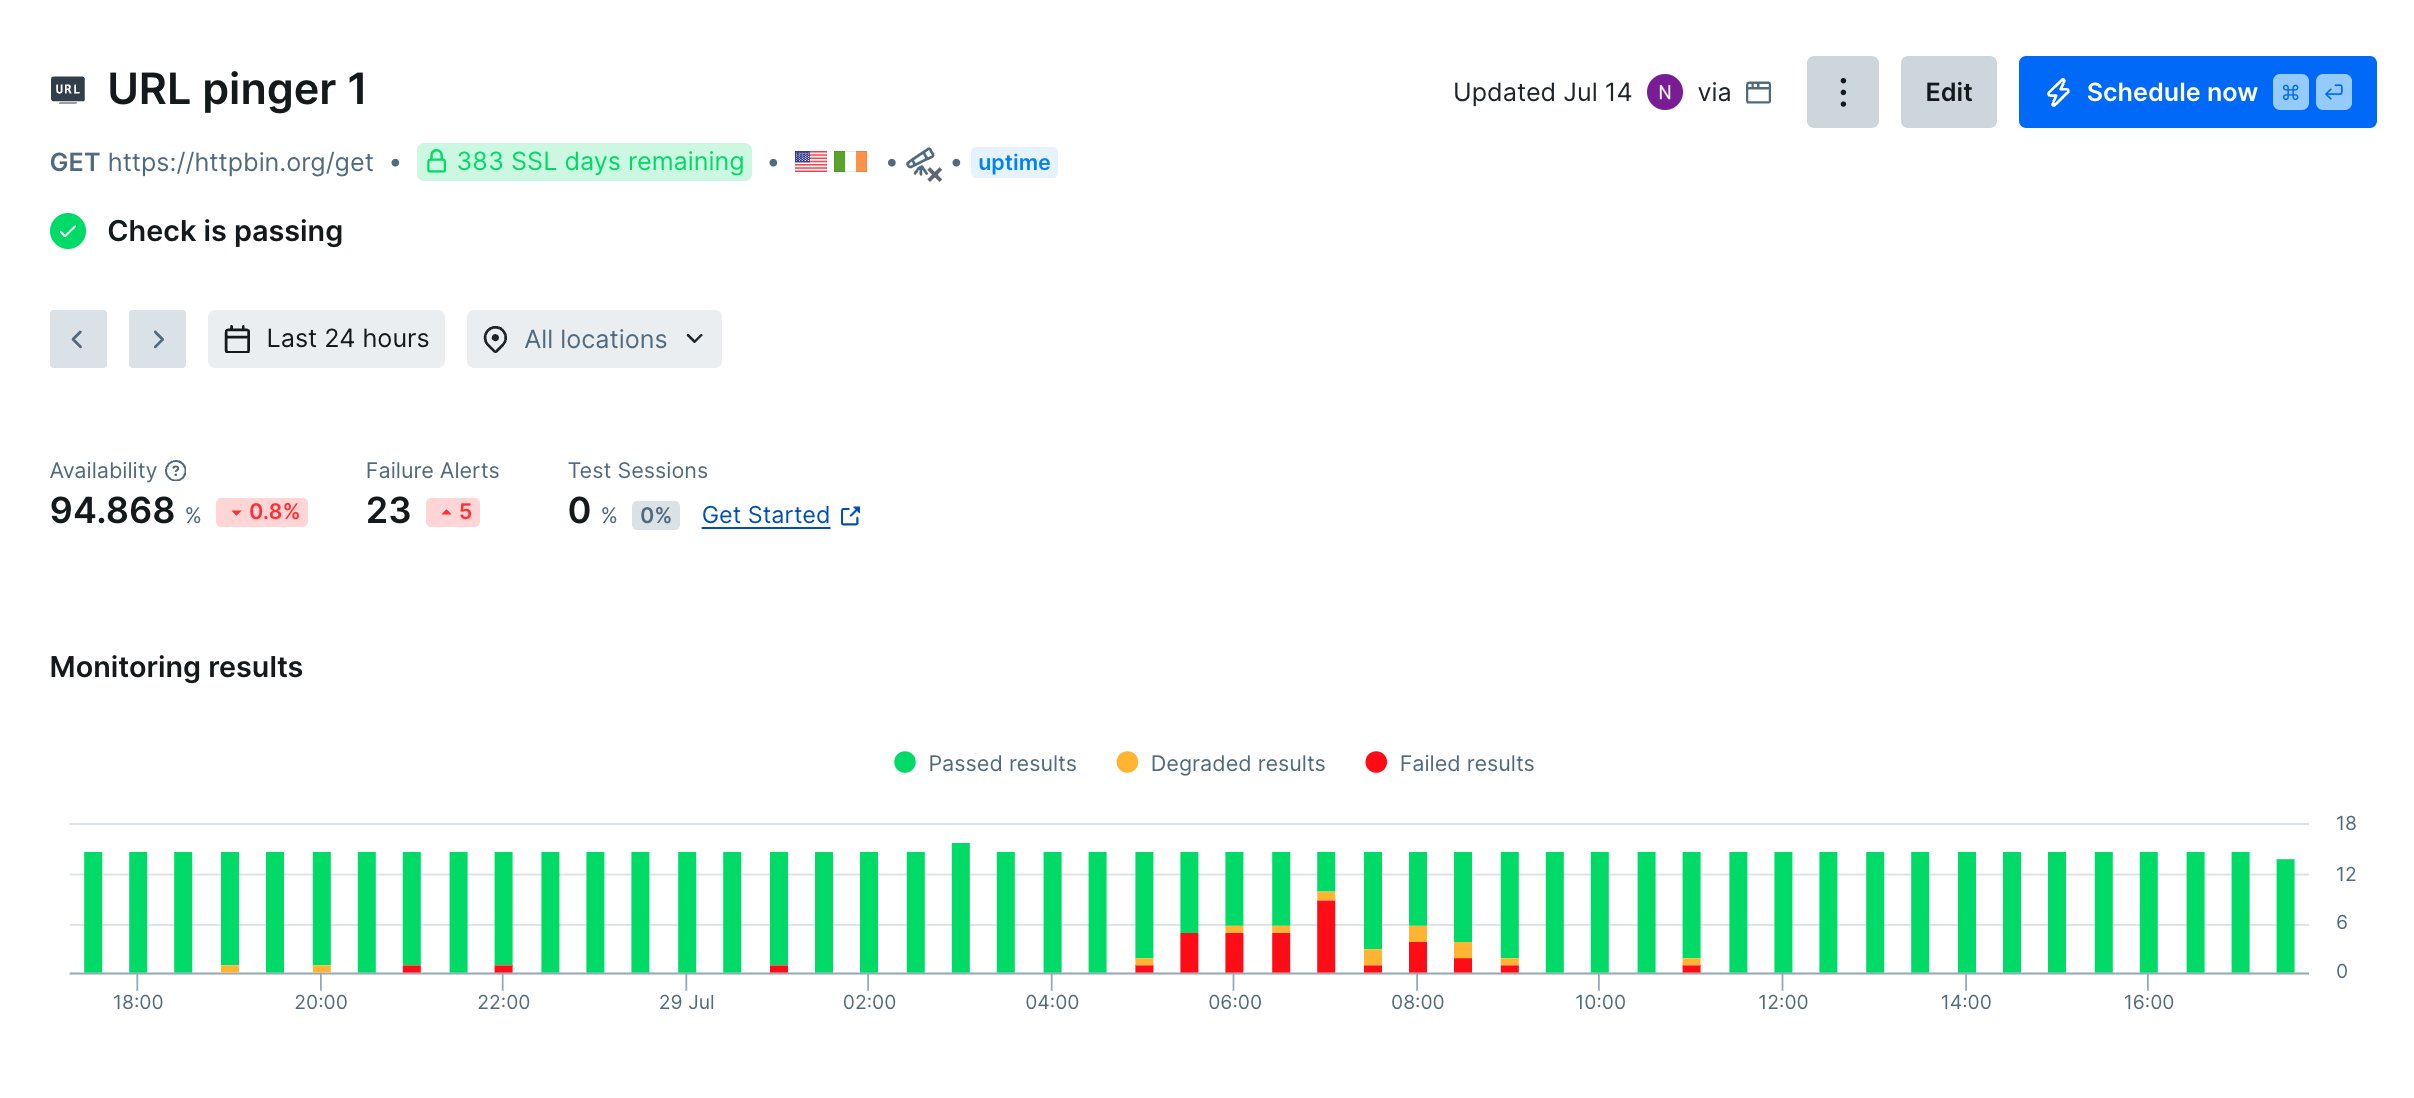Select the US flag location icon

tap(810, 160)
